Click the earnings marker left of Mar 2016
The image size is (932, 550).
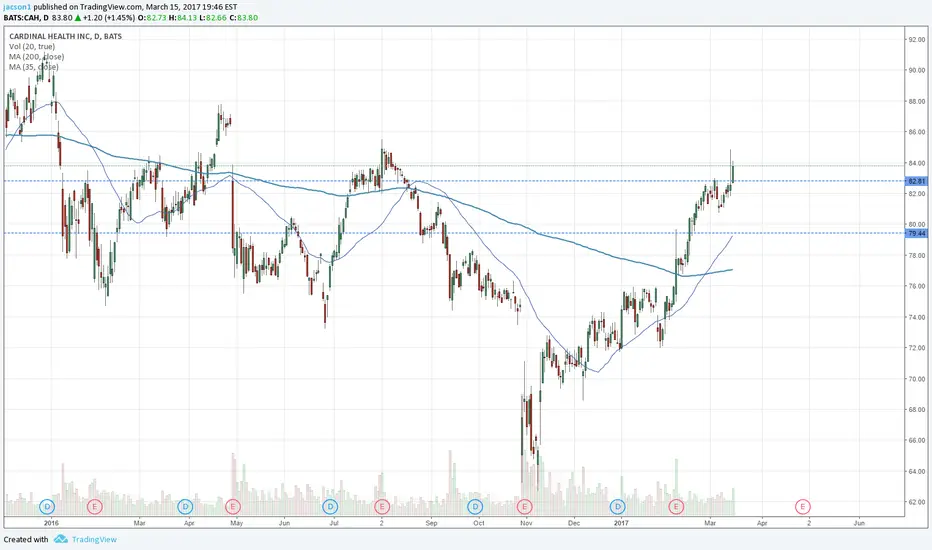click(x=95, y=507)
